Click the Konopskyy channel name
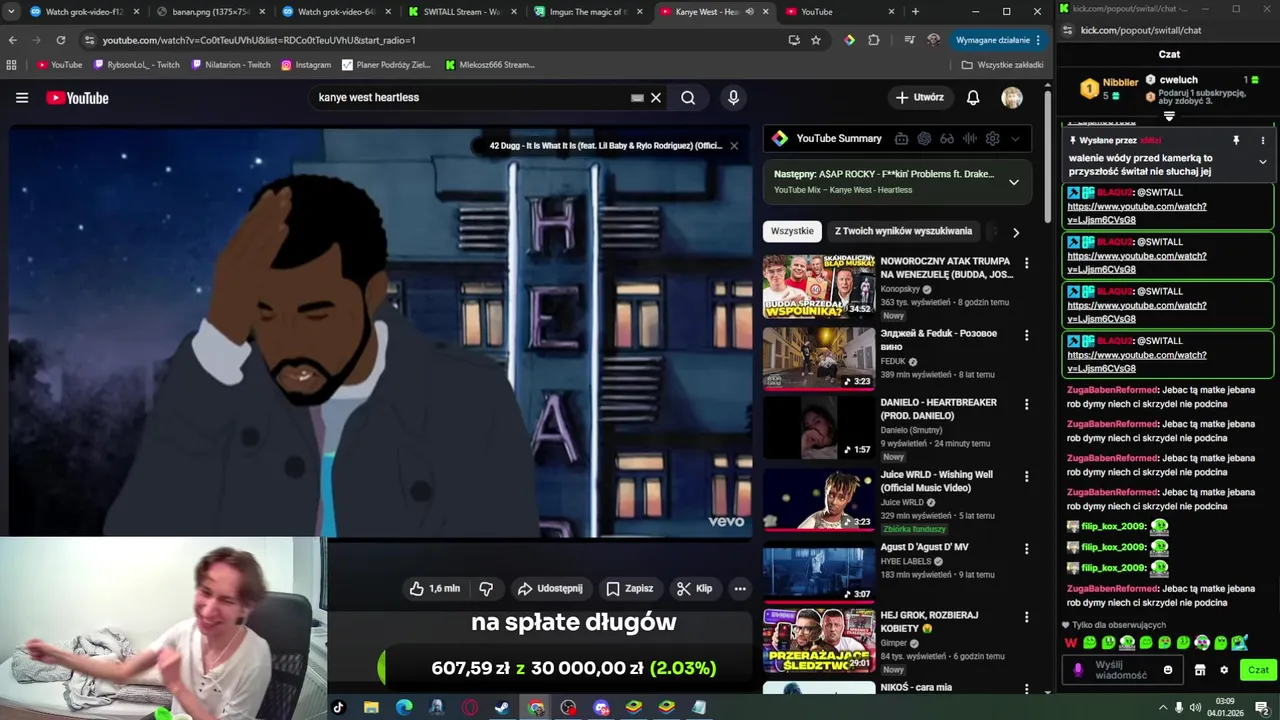Image resolution: width=1280 pixels, height=720 pixels. [x=900, y=289]
